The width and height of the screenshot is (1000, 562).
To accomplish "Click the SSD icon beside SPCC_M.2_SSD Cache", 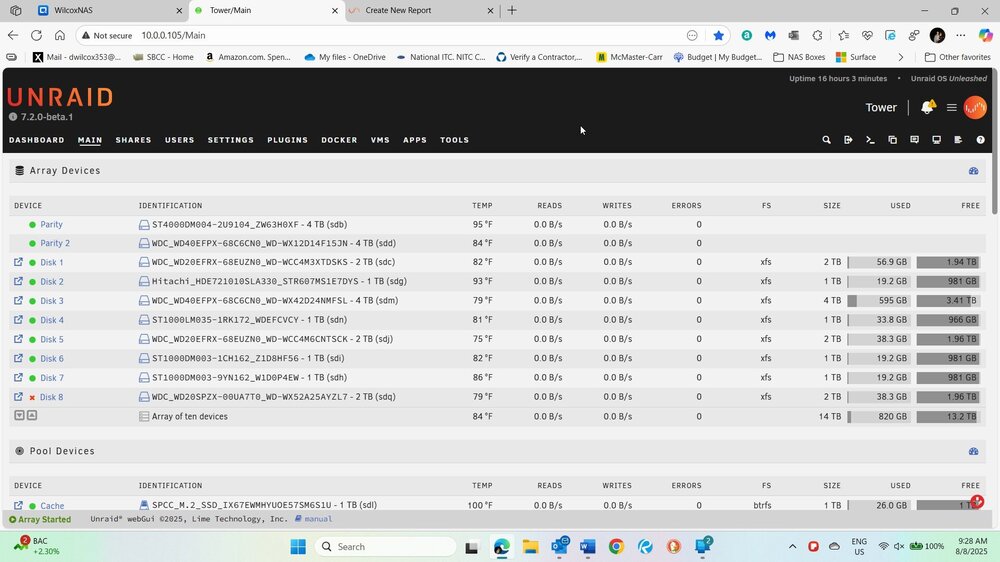I will tap(144, 505).
